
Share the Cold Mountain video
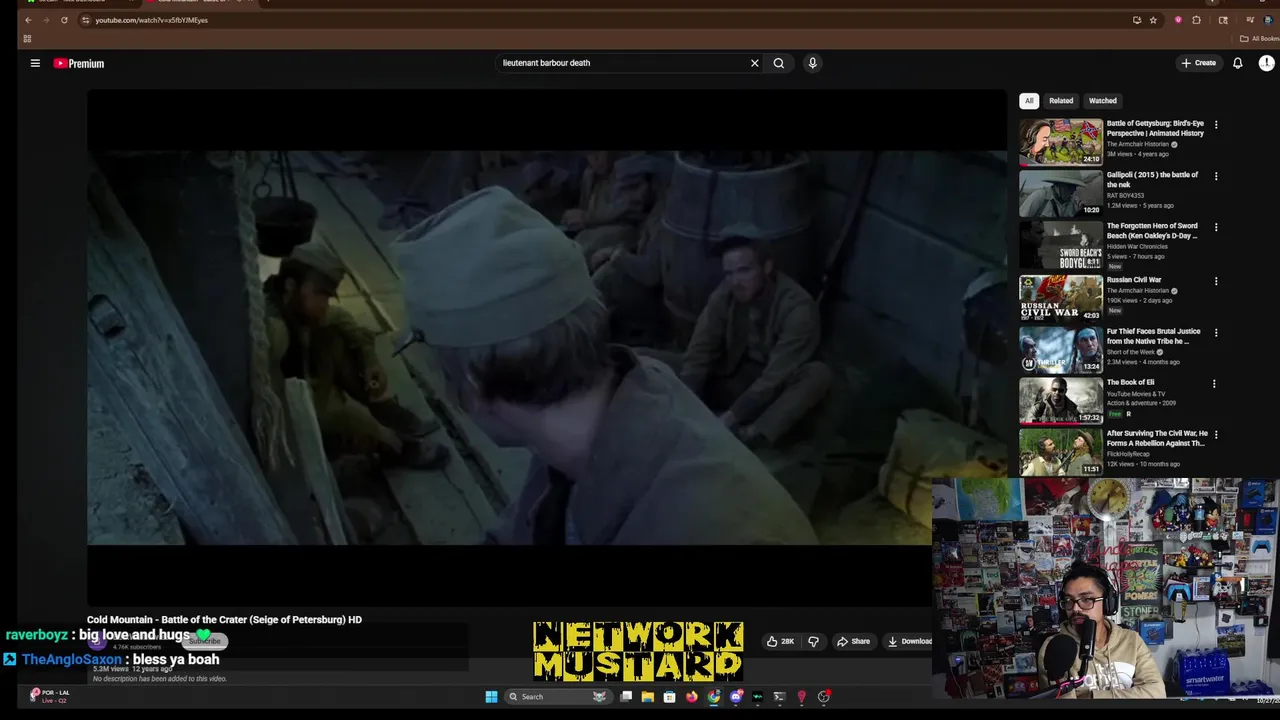point(854,641)
